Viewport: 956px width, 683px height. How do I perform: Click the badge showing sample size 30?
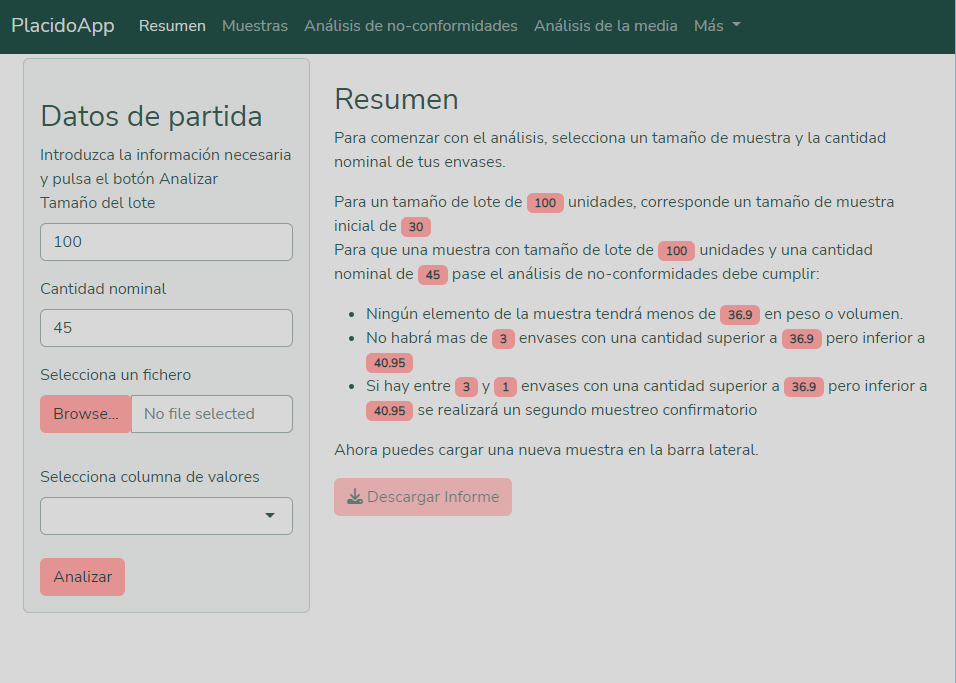pos(416,227)
